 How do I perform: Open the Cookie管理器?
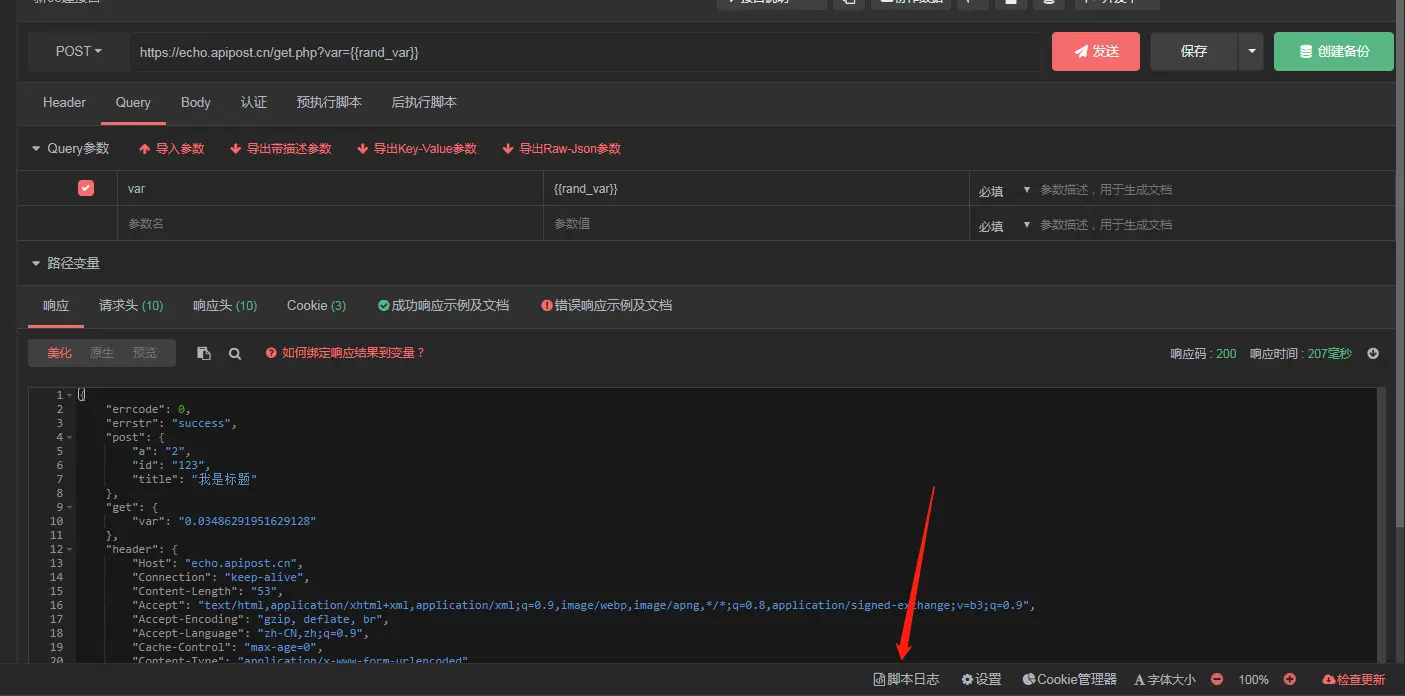pos(1069,679)
